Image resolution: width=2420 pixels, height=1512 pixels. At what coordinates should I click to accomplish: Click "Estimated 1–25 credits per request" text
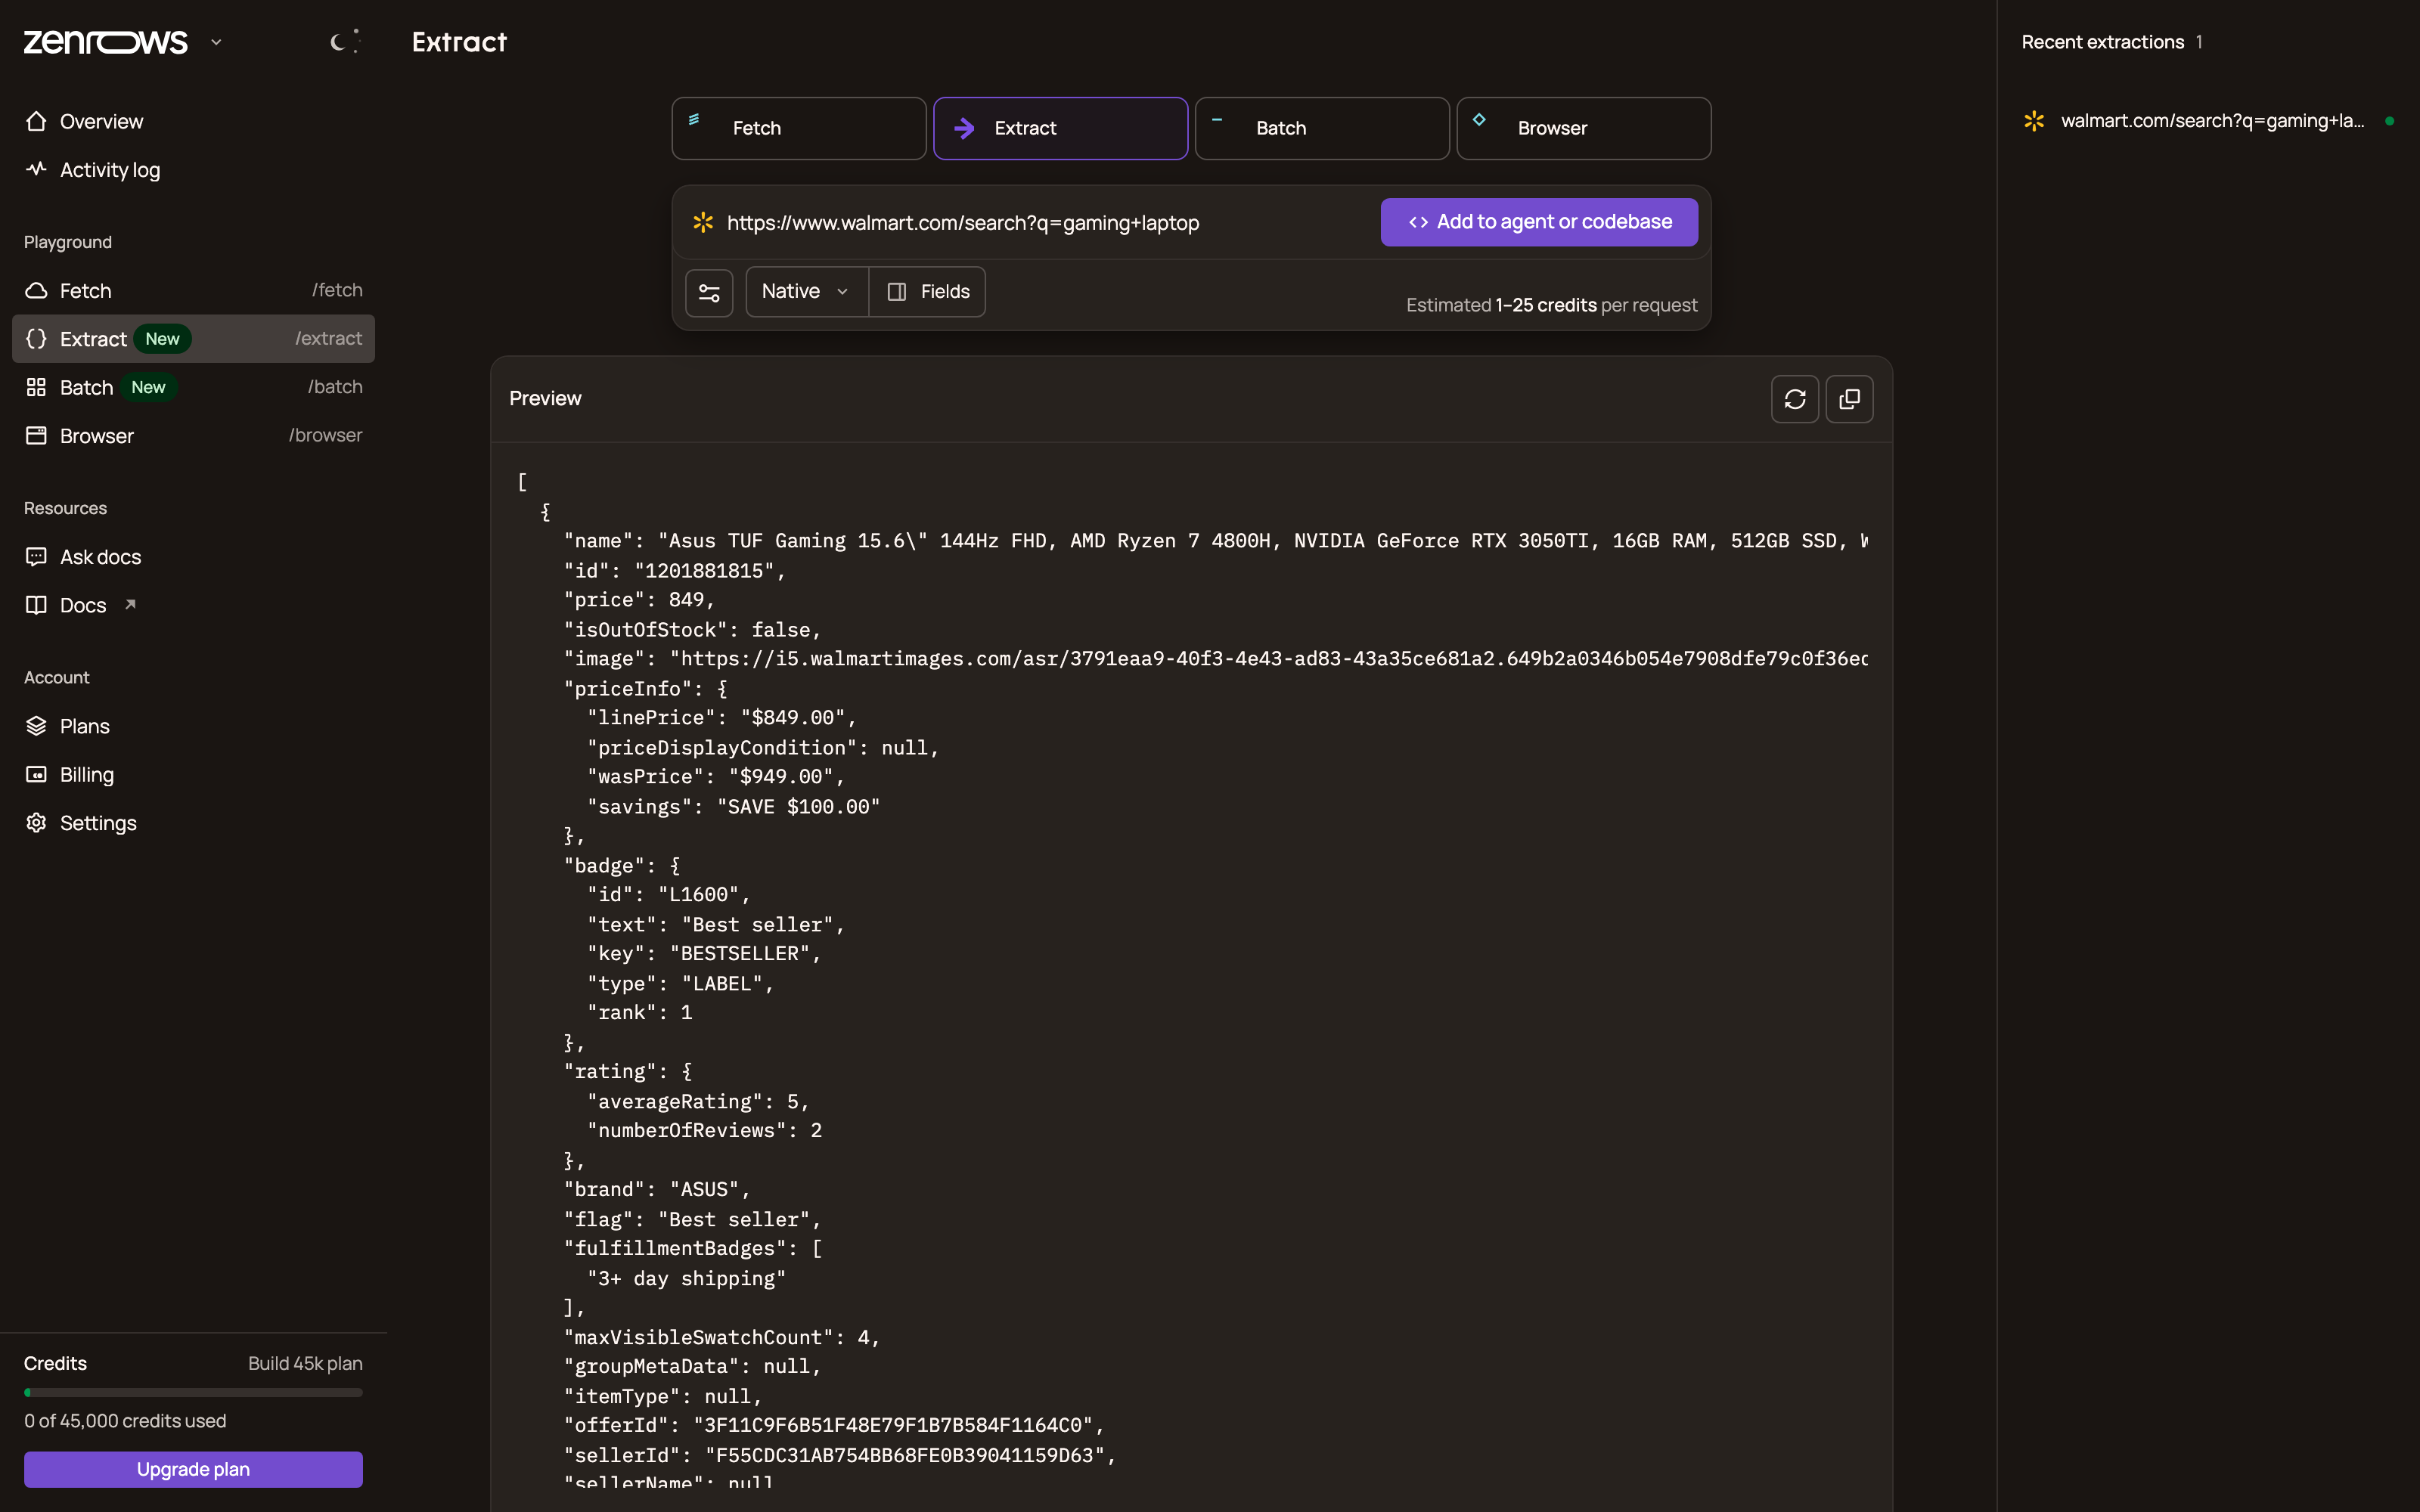pos(1551,305)
